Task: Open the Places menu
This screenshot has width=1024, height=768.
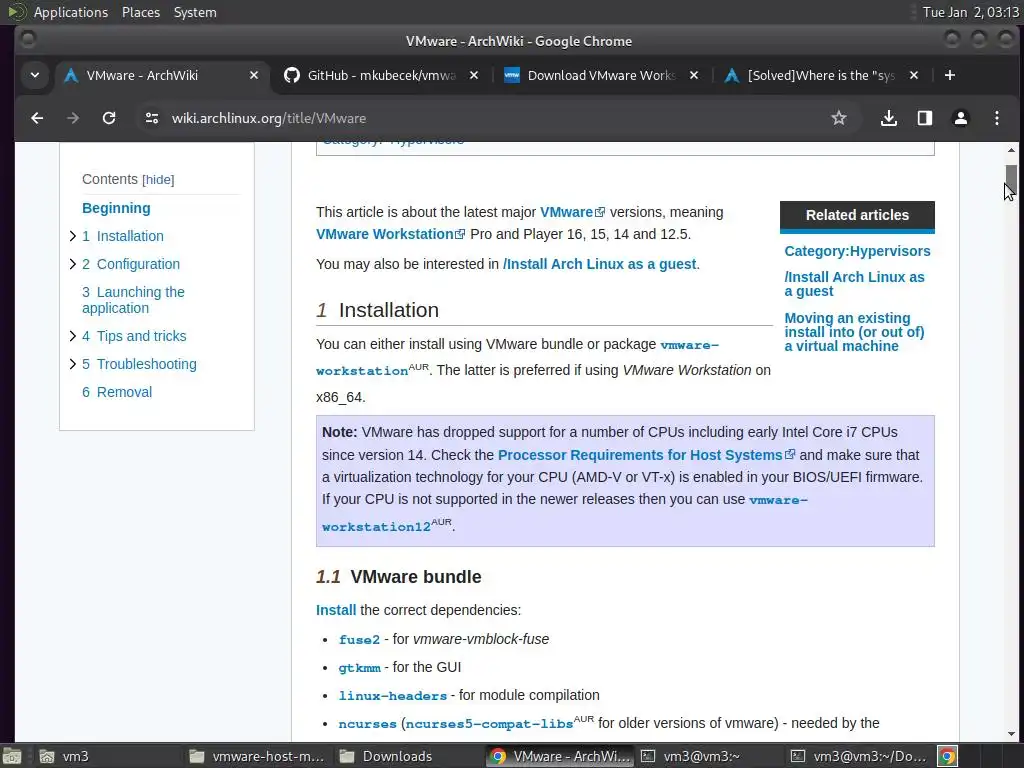Action: point(140,12)
